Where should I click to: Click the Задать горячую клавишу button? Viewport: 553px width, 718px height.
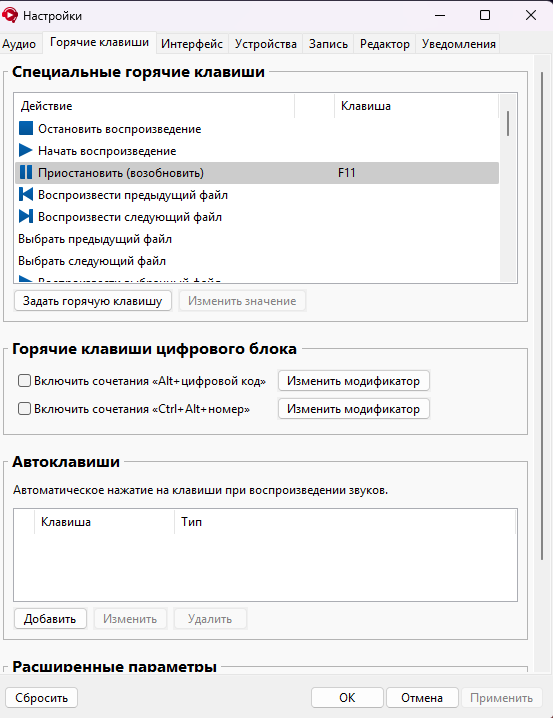pyautogui.click(x=93, y=301)
